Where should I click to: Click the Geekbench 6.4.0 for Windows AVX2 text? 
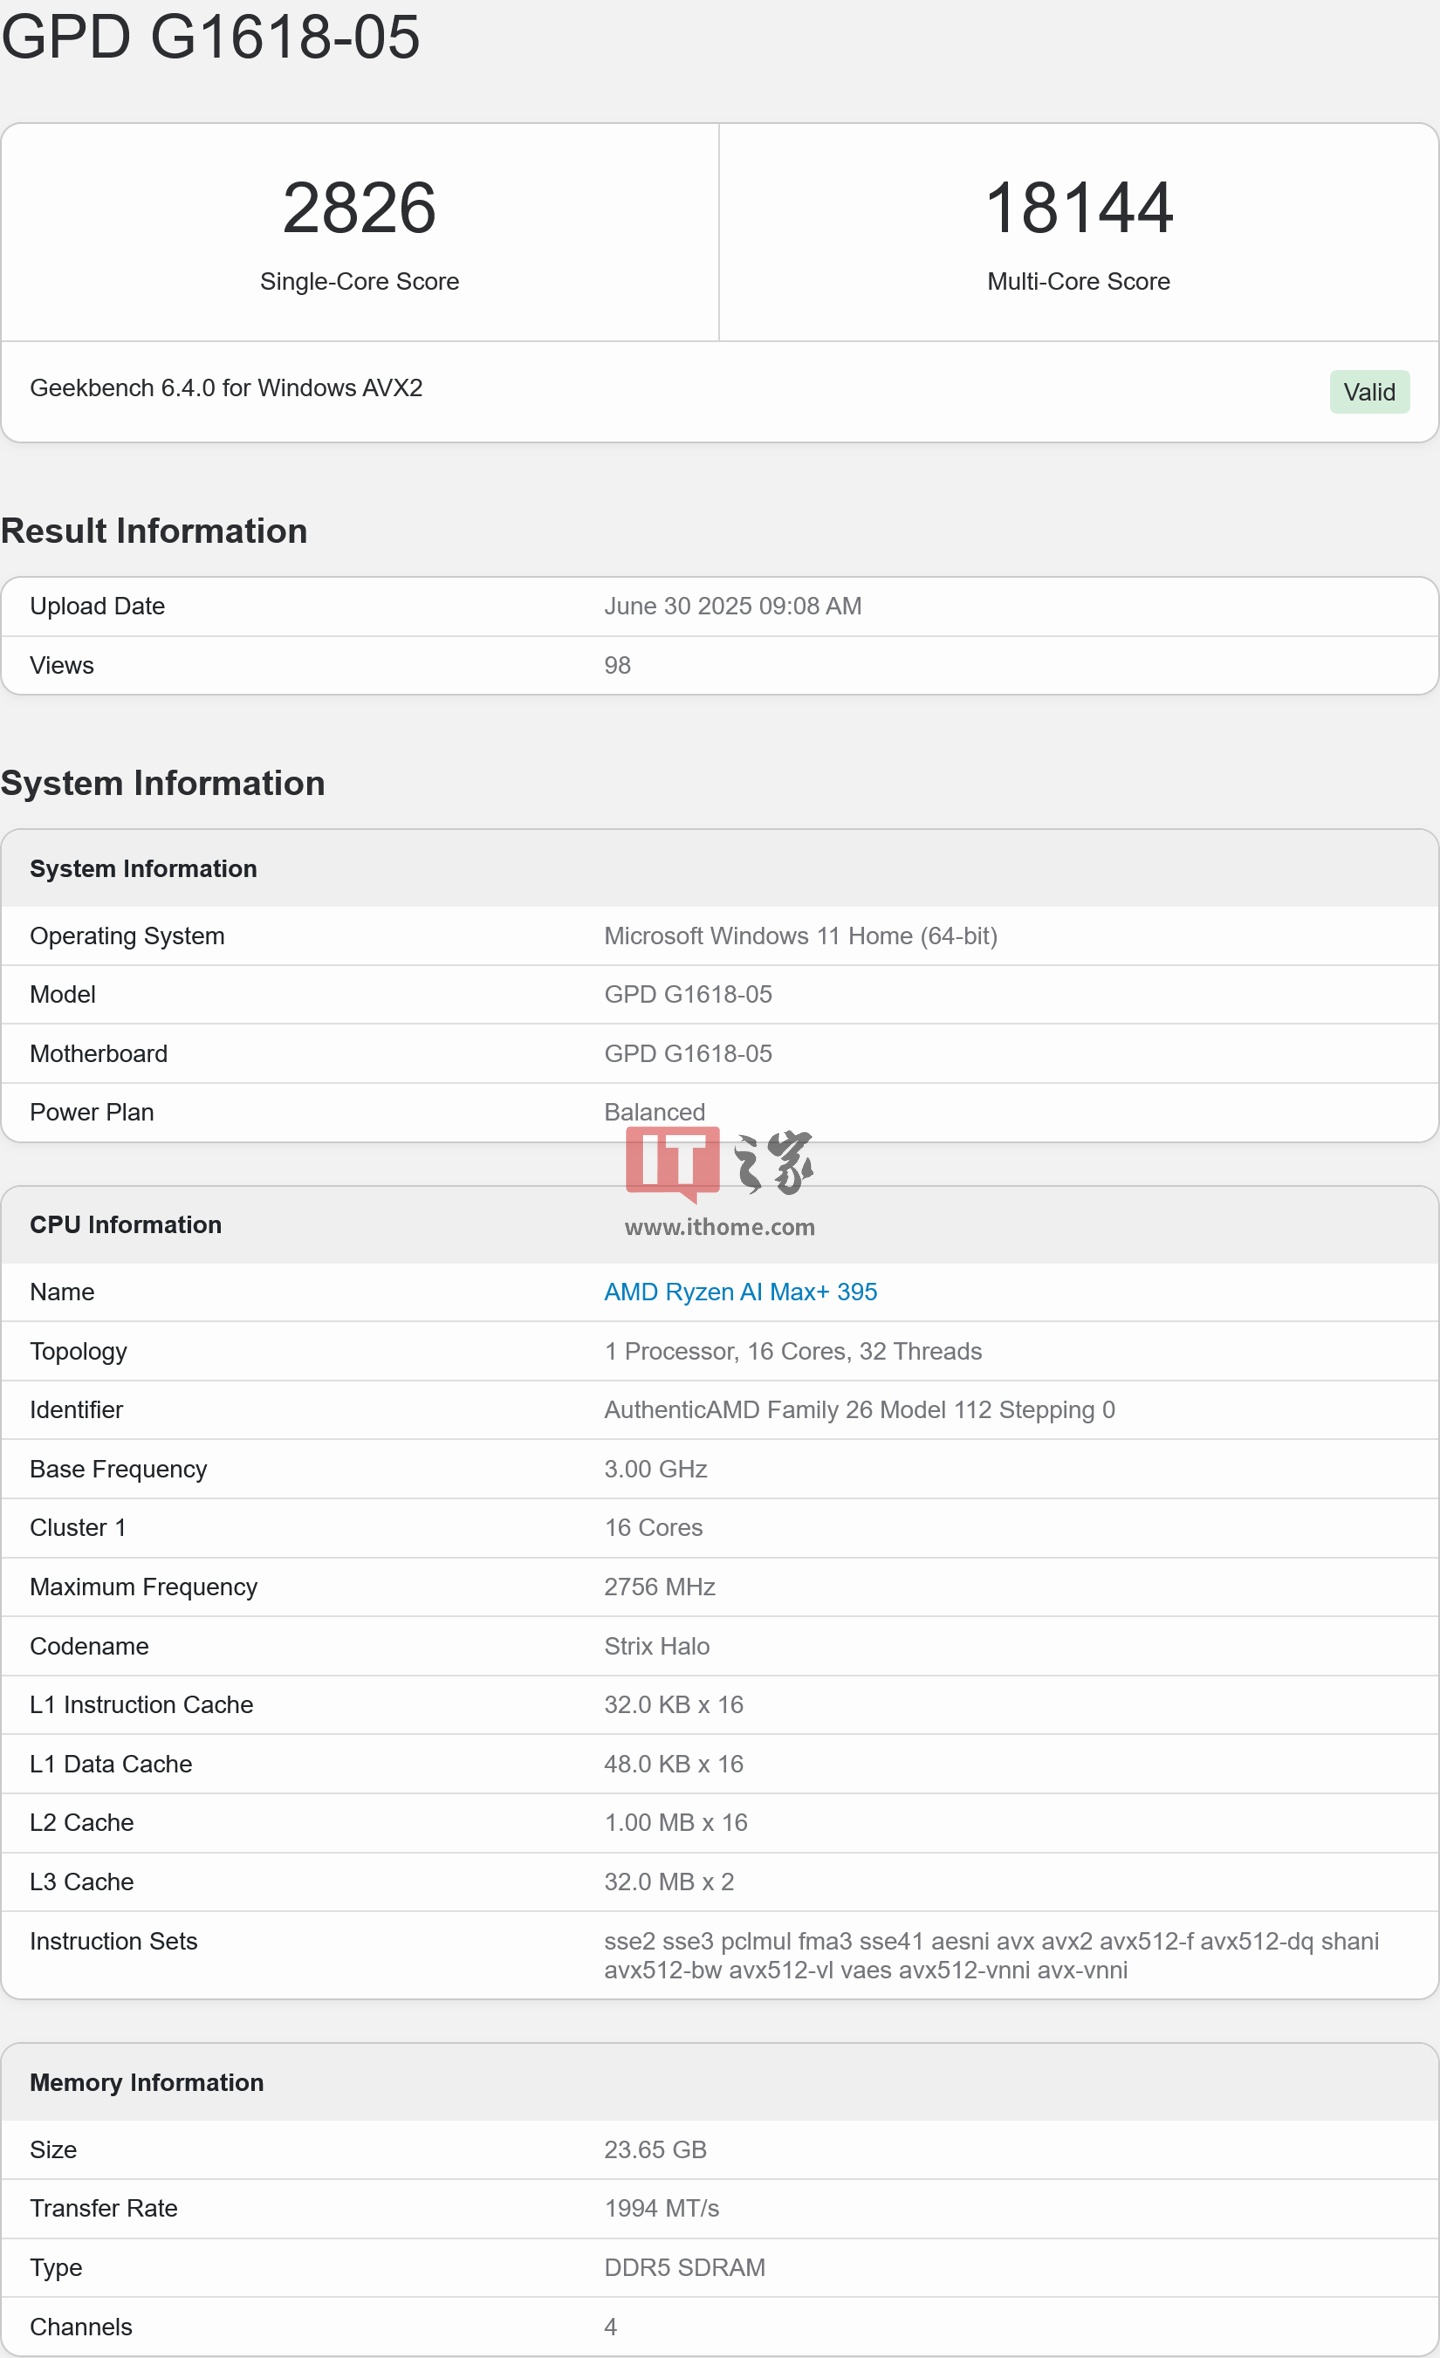226,388
